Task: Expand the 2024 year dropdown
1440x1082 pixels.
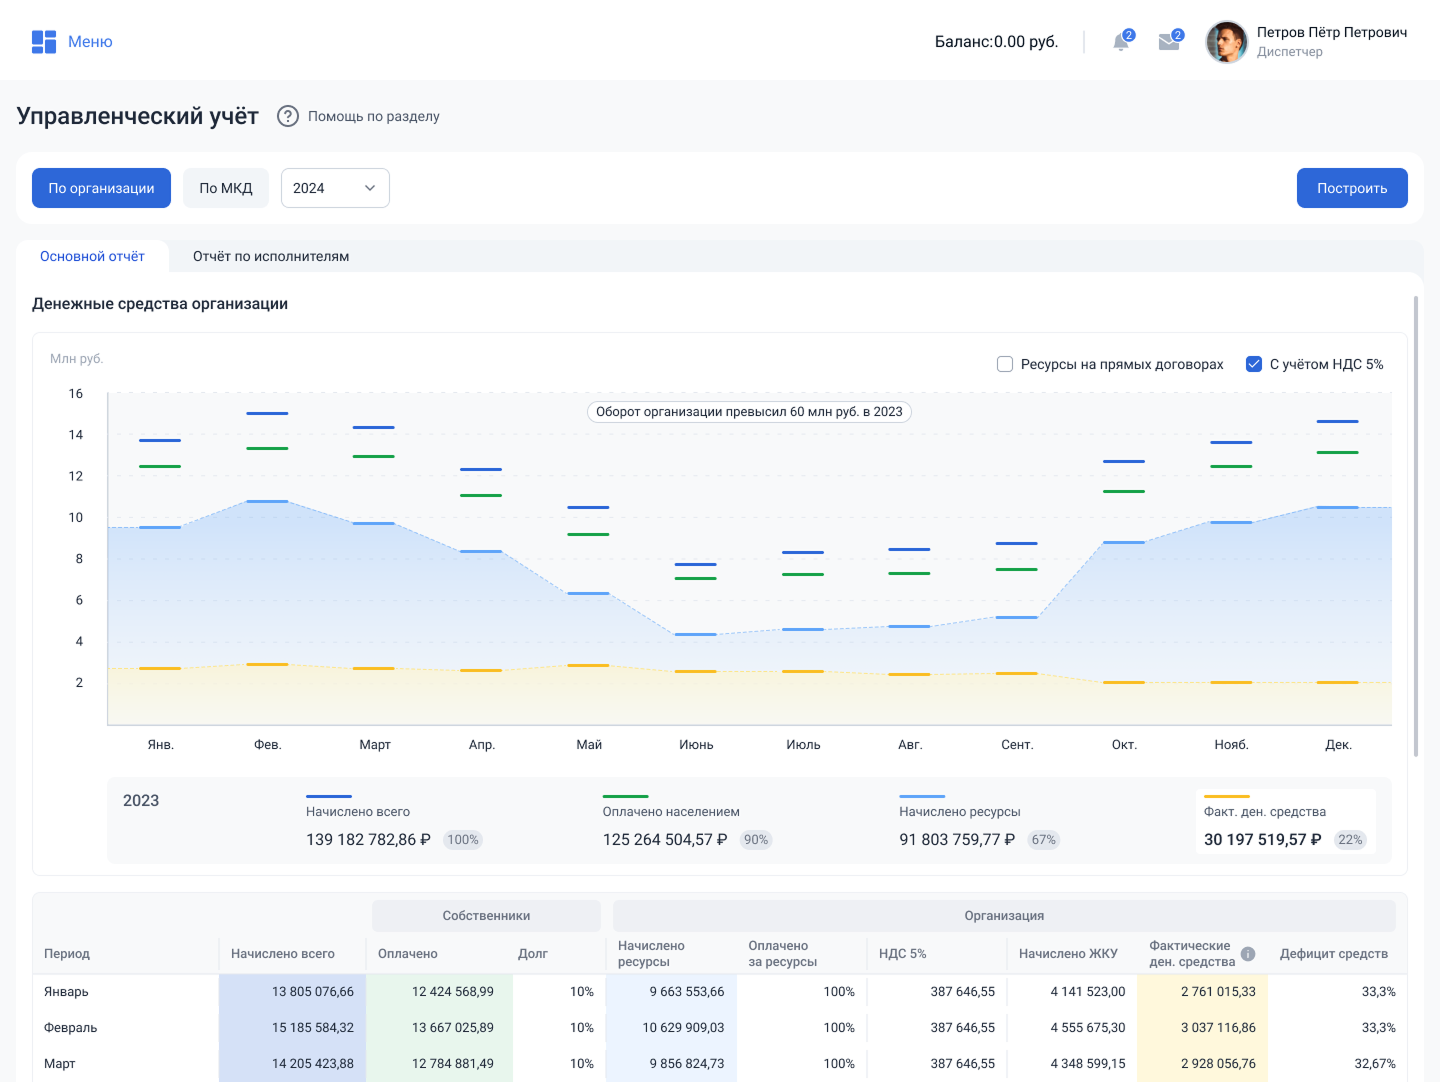Action: click(x=335, y=188)
